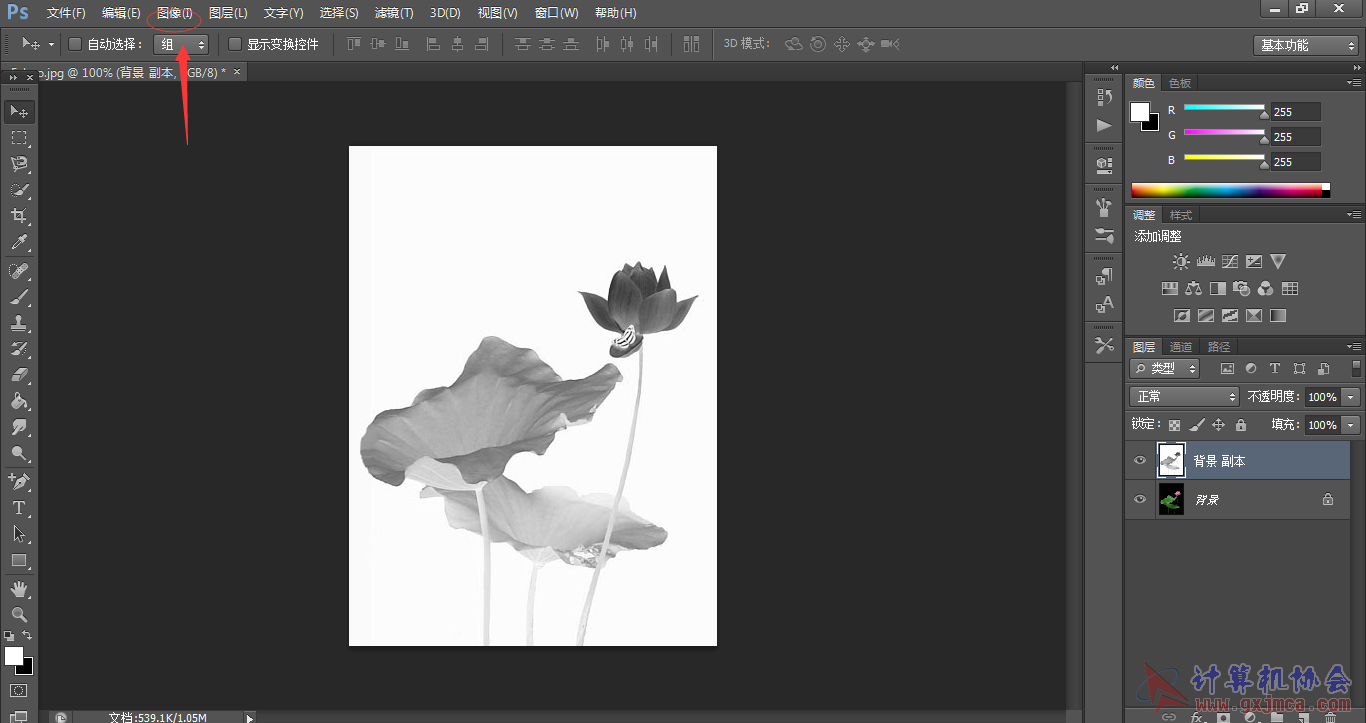1366x723 pixels.
Task: Select the Hand tool
Action: click(x=19, y=589)
